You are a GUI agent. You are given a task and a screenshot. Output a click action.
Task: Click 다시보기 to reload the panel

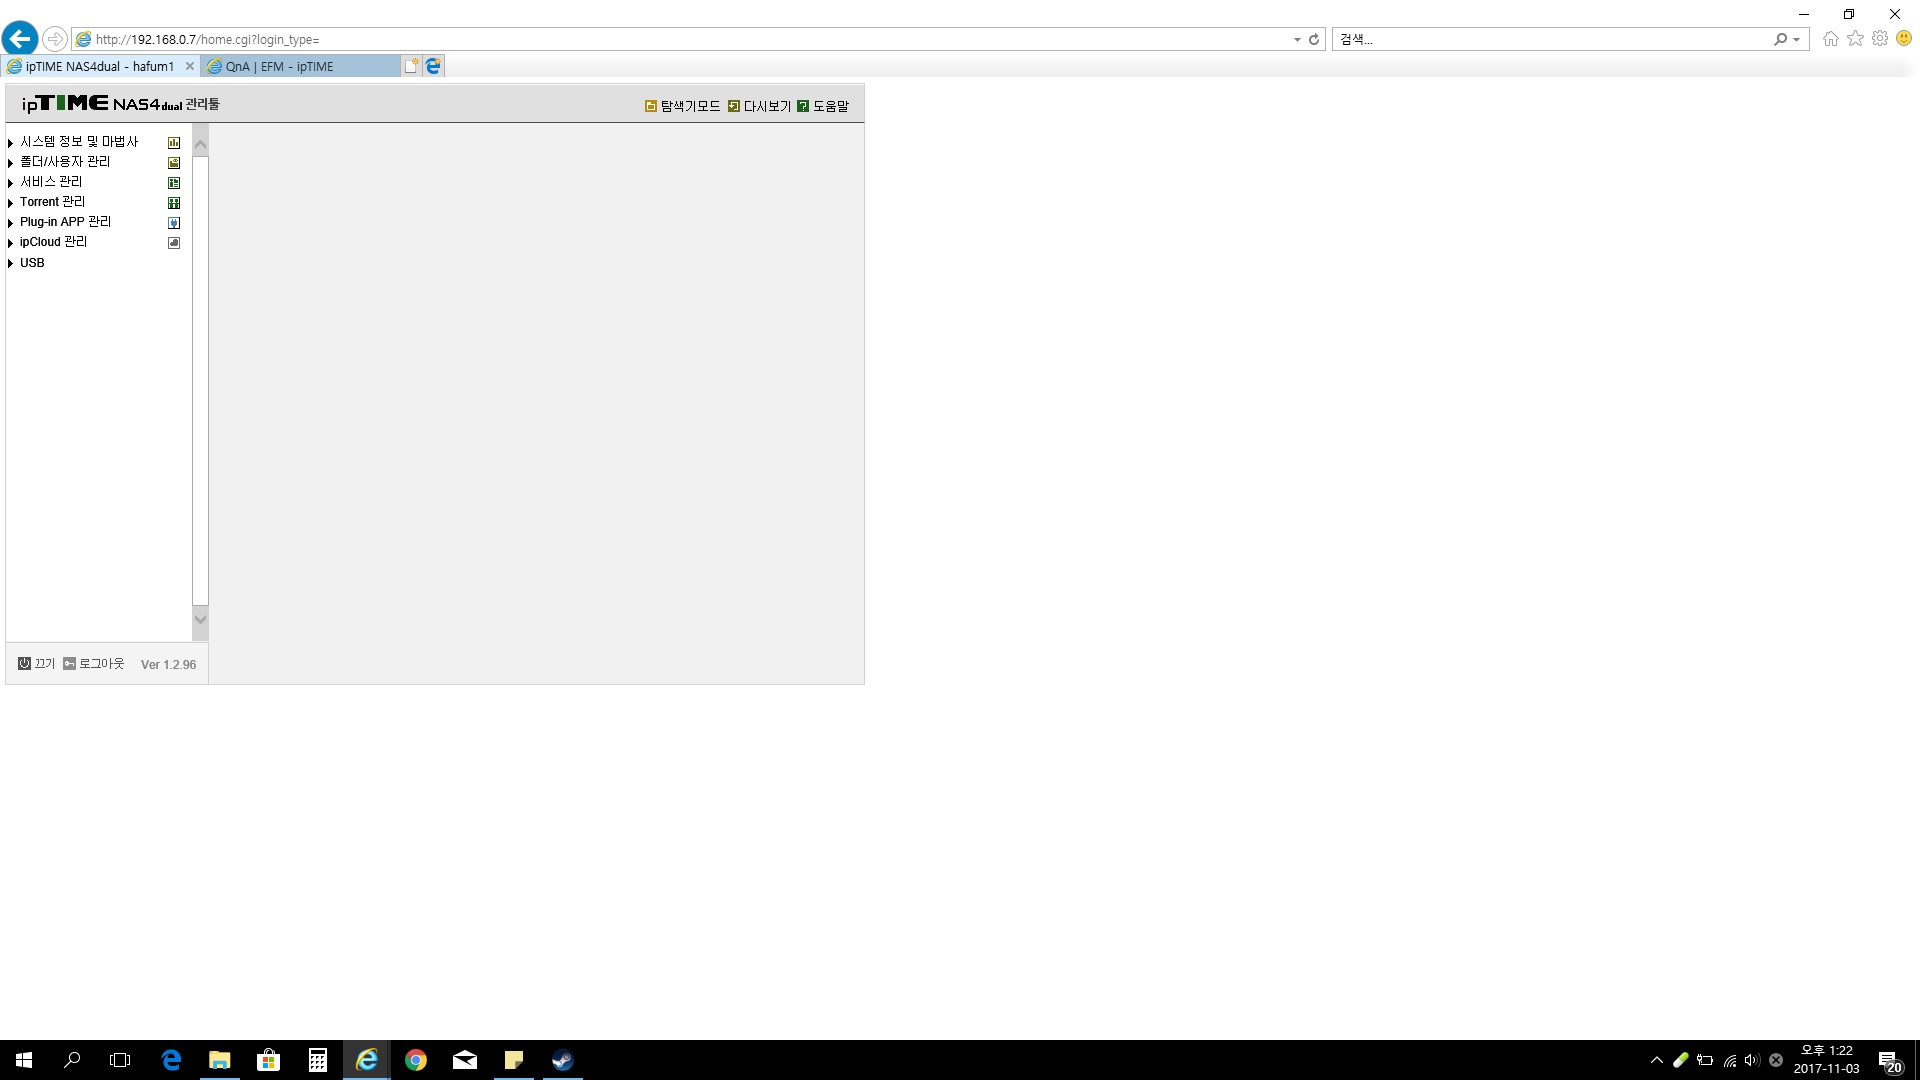(759, 106)
